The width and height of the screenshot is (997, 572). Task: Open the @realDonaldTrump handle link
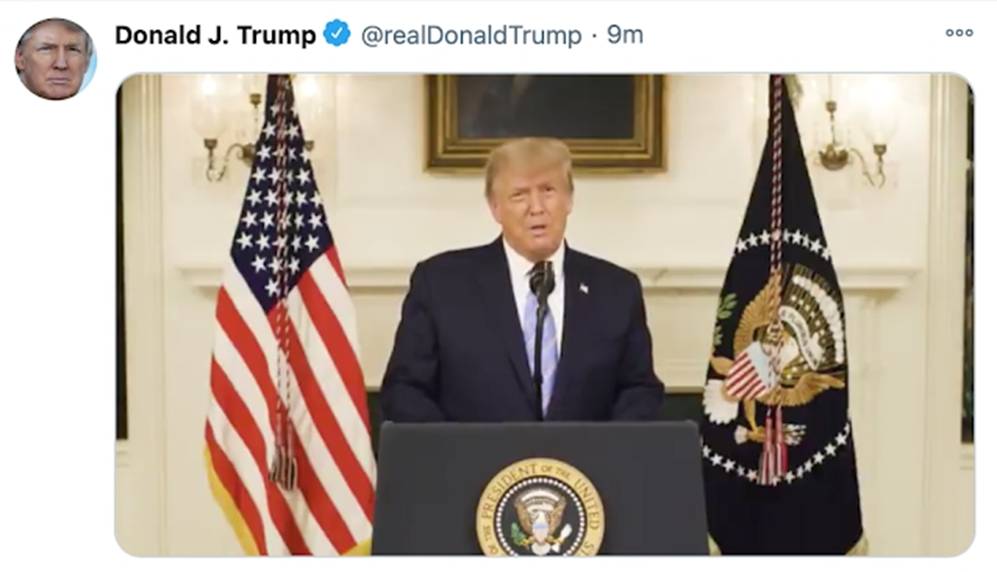click(x=471, y=35)
